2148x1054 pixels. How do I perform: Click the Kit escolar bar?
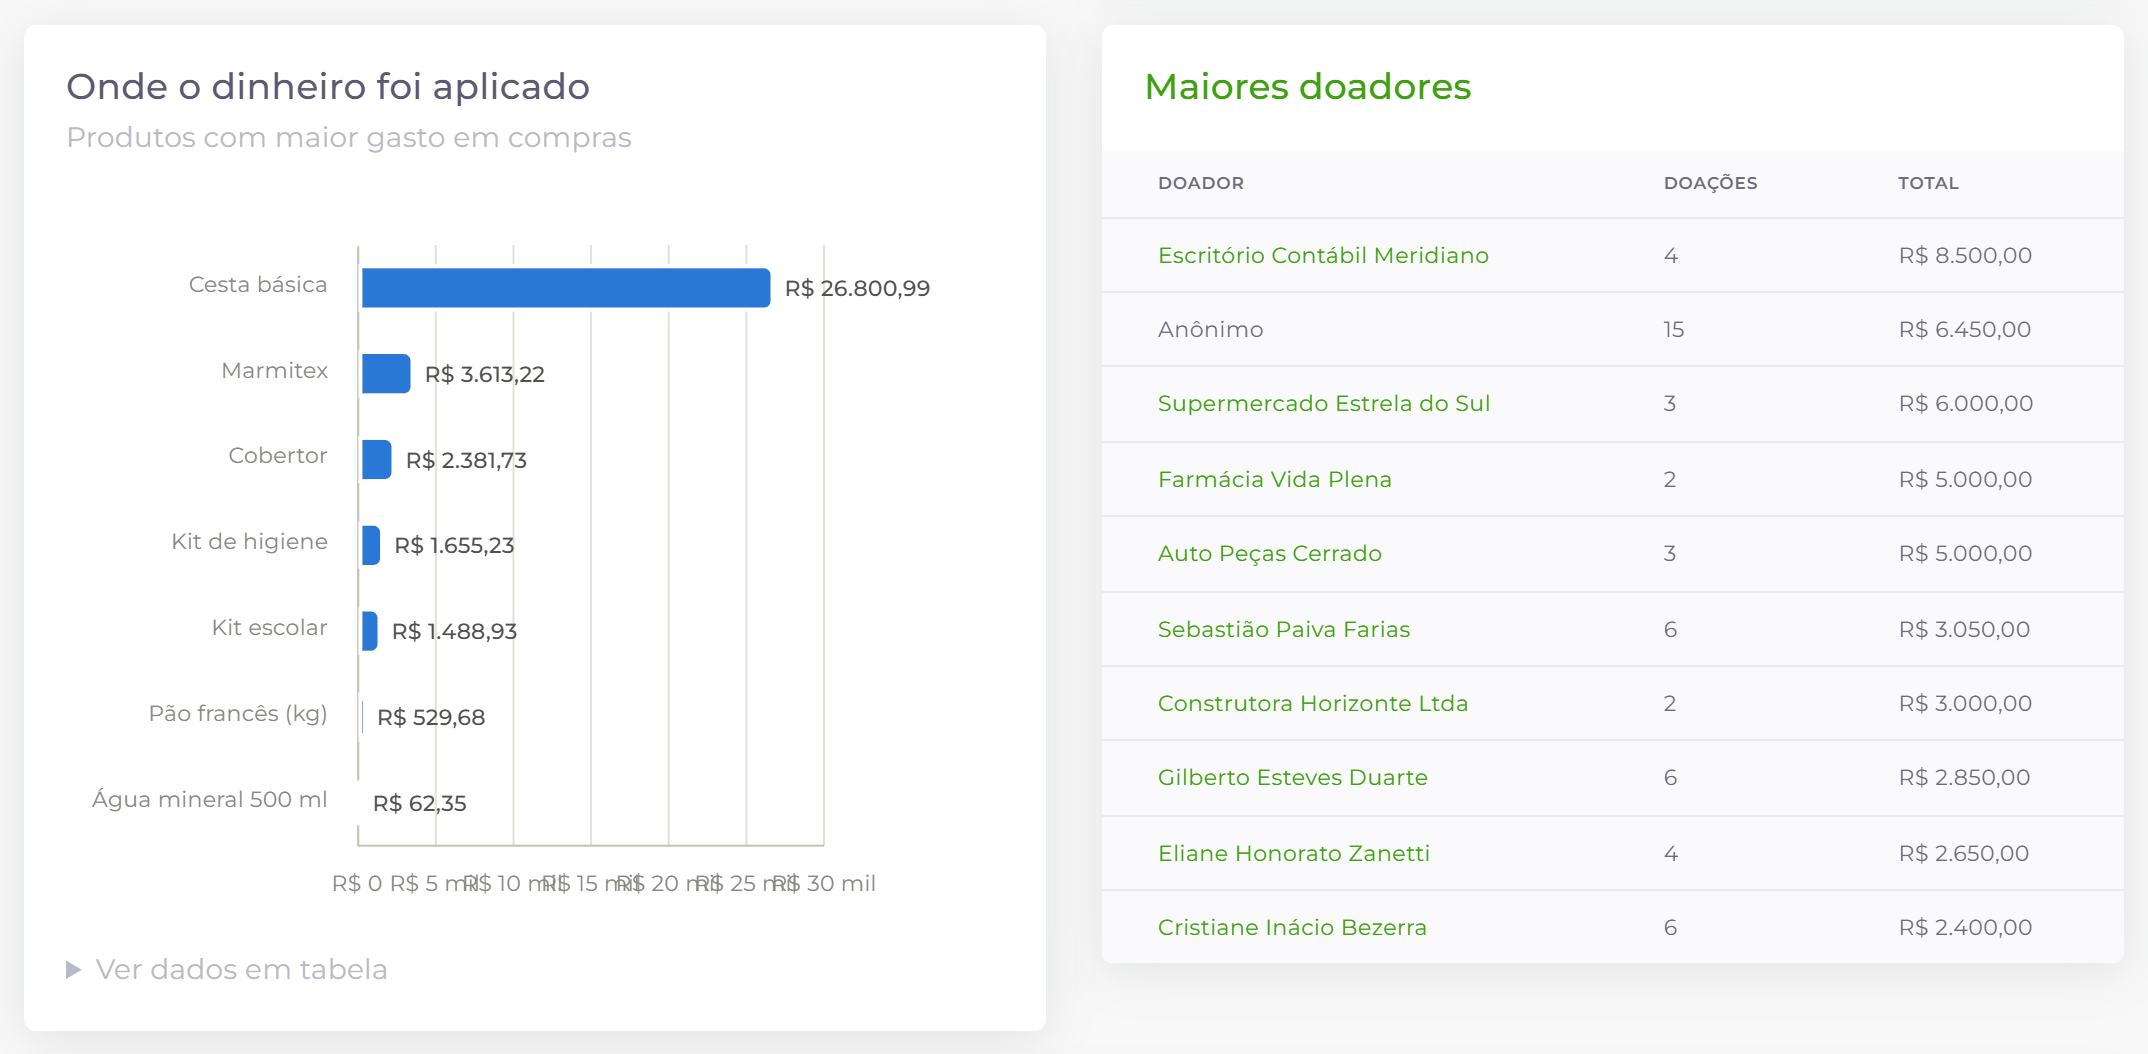click(x=370, y=631)
